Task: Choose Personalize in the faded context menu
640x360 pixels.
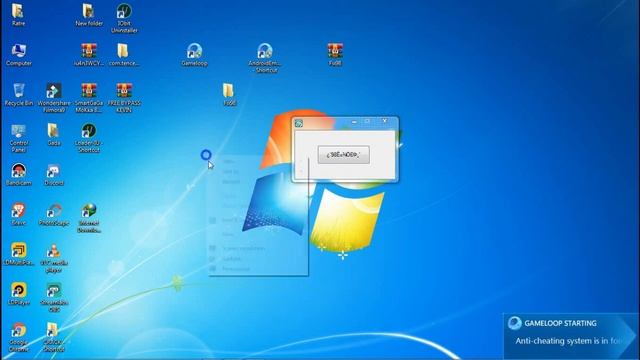Action: point(236,269)
